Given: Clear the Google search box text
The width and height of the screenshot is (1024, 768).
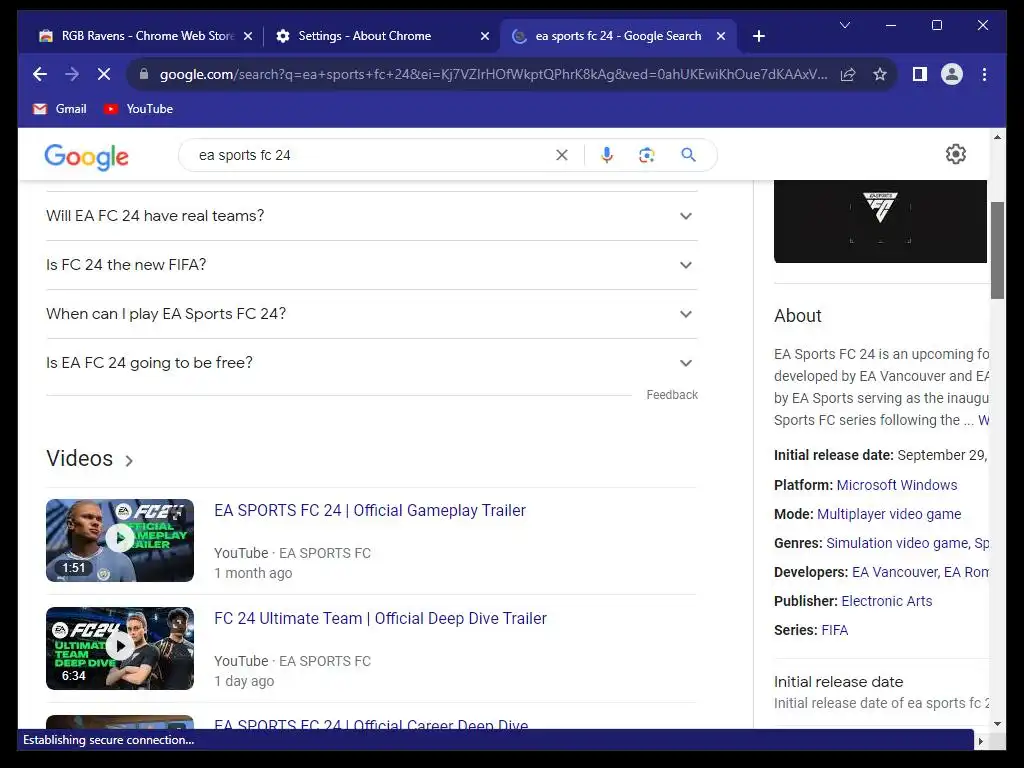Looking at the screenshot, I should pyautogui.click(x=562, y=155).
